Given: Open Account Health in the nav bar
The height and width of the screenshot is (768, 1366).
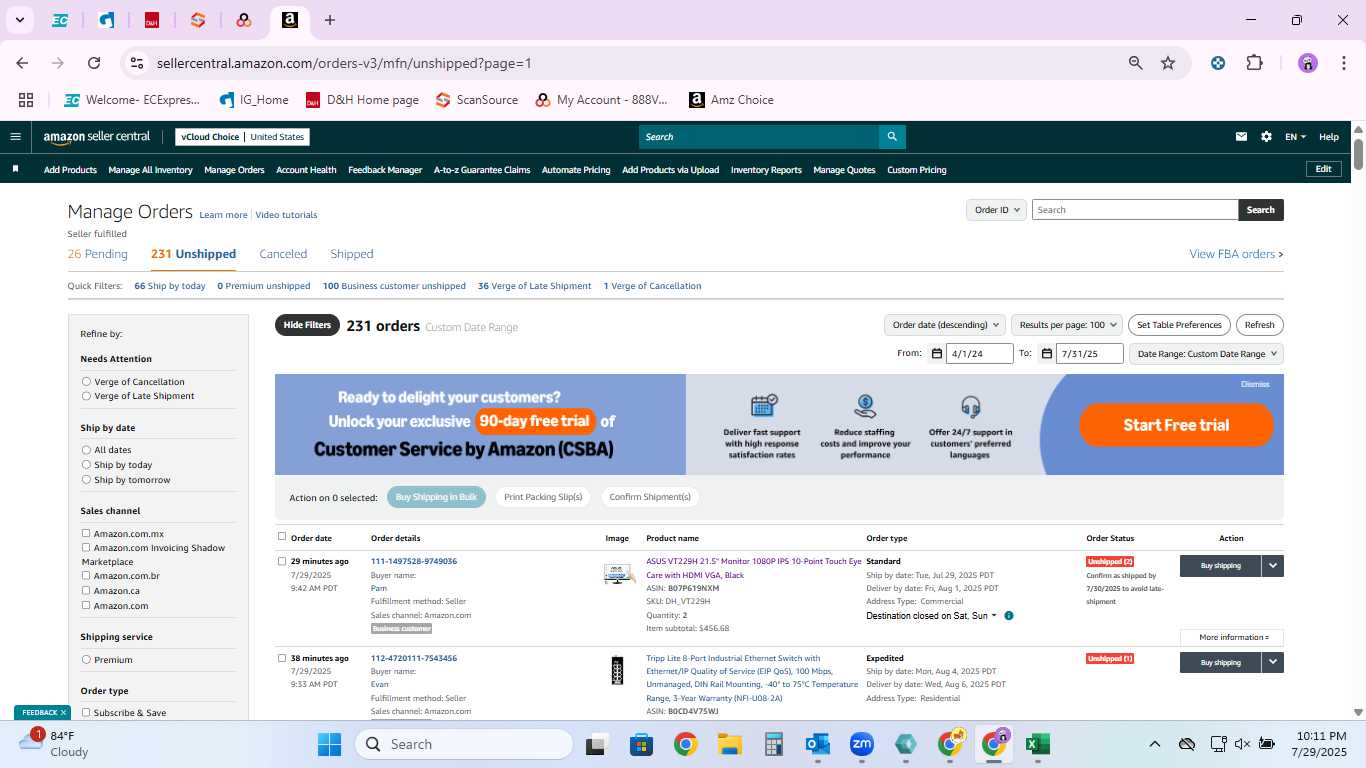Looking at the screenshot, I should [306, 170].
